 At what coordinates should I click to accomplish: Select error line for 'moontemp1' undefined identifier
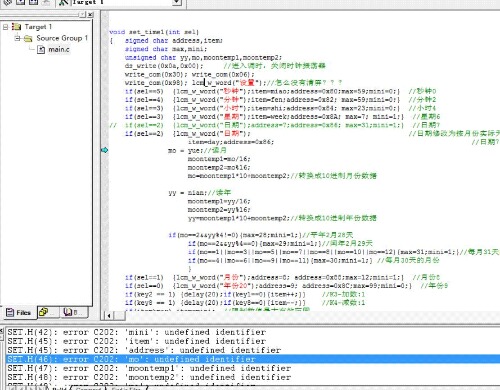(x=149, y=368)
